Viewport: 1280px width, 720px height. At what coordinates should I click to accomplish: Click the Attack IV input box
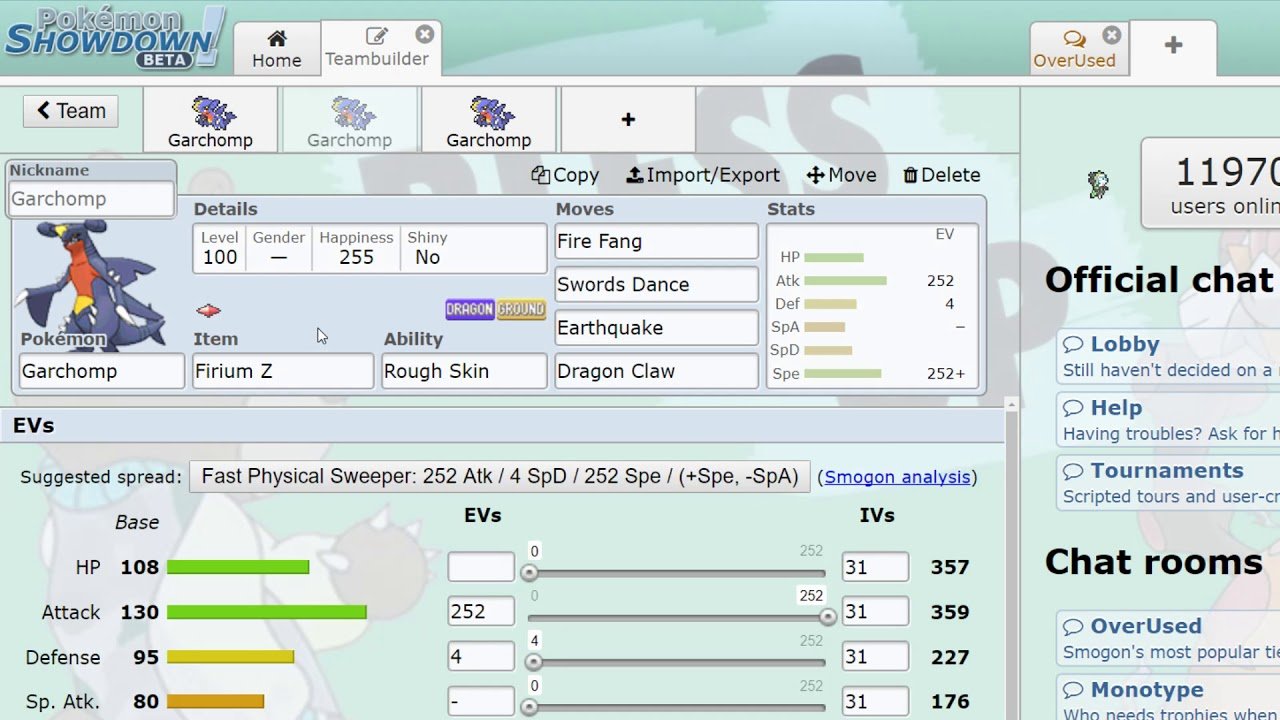pos(875,611)
